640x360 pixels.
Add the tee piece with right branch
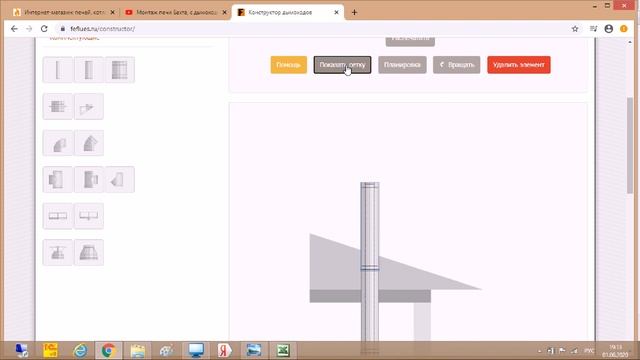click(89, 180)
